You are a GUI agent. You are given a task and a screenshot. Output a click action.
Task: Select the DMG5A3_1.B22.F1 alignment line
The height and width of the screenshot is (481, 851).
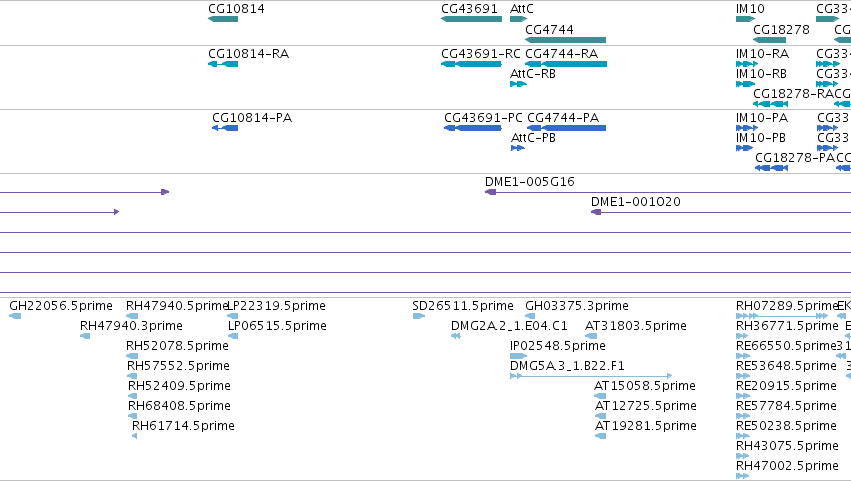pyautogui.click(x=592, y=376)
